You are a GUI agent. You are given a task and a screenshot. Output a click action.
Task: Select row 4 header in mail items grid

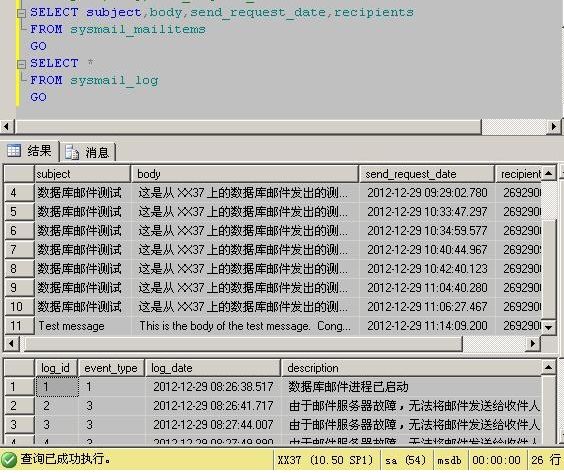click(x=19, y=193)
